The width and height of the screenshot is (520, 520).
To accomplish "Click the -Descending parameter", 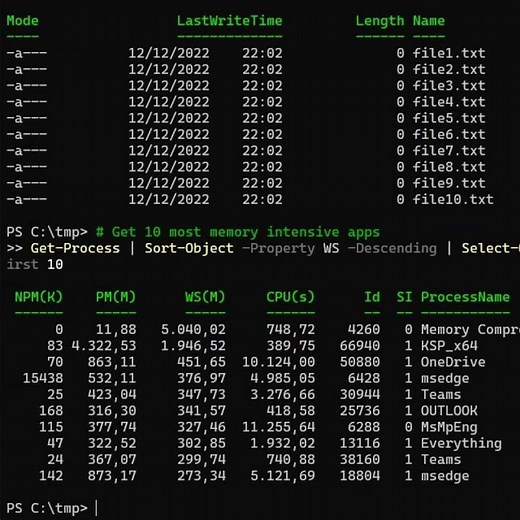I will [x=392, y=248].
